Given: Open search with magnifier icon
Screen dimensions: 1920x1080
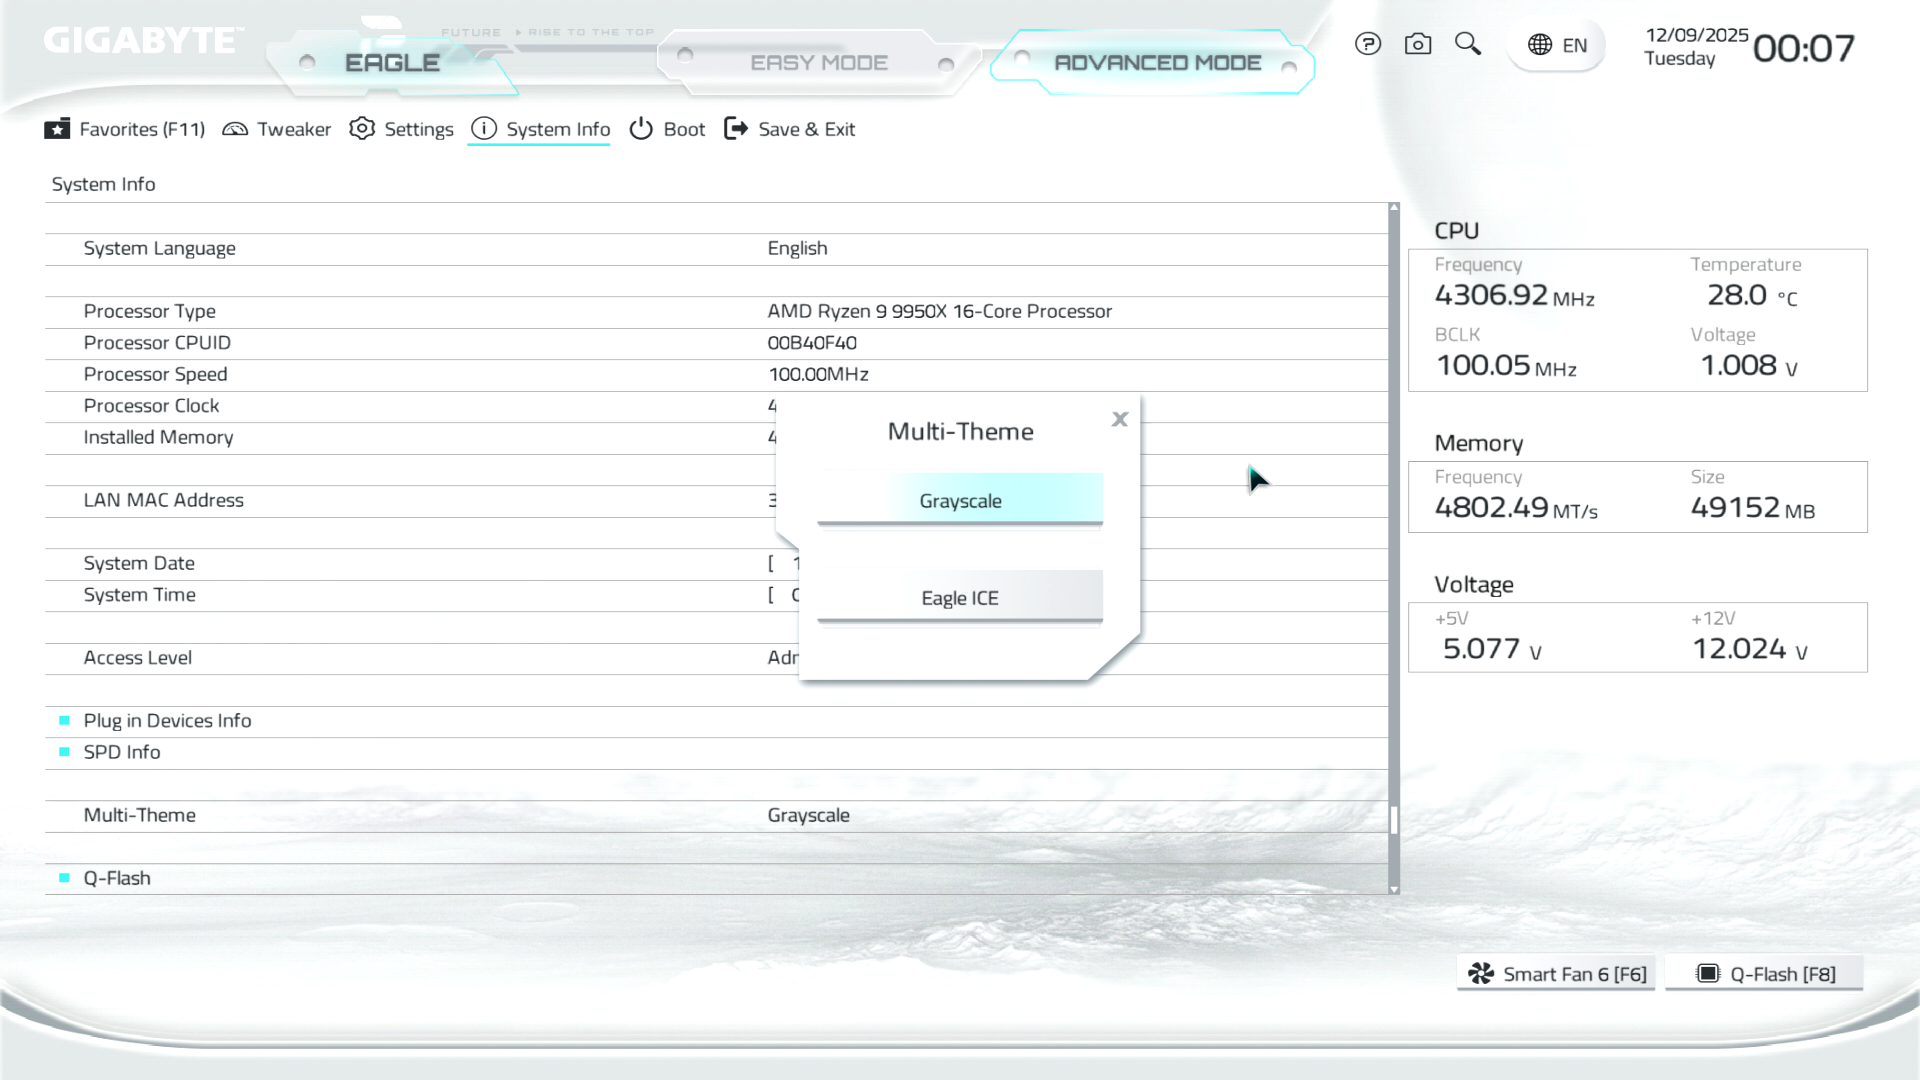Looking at the screenshot, I should coord(1467,44).
